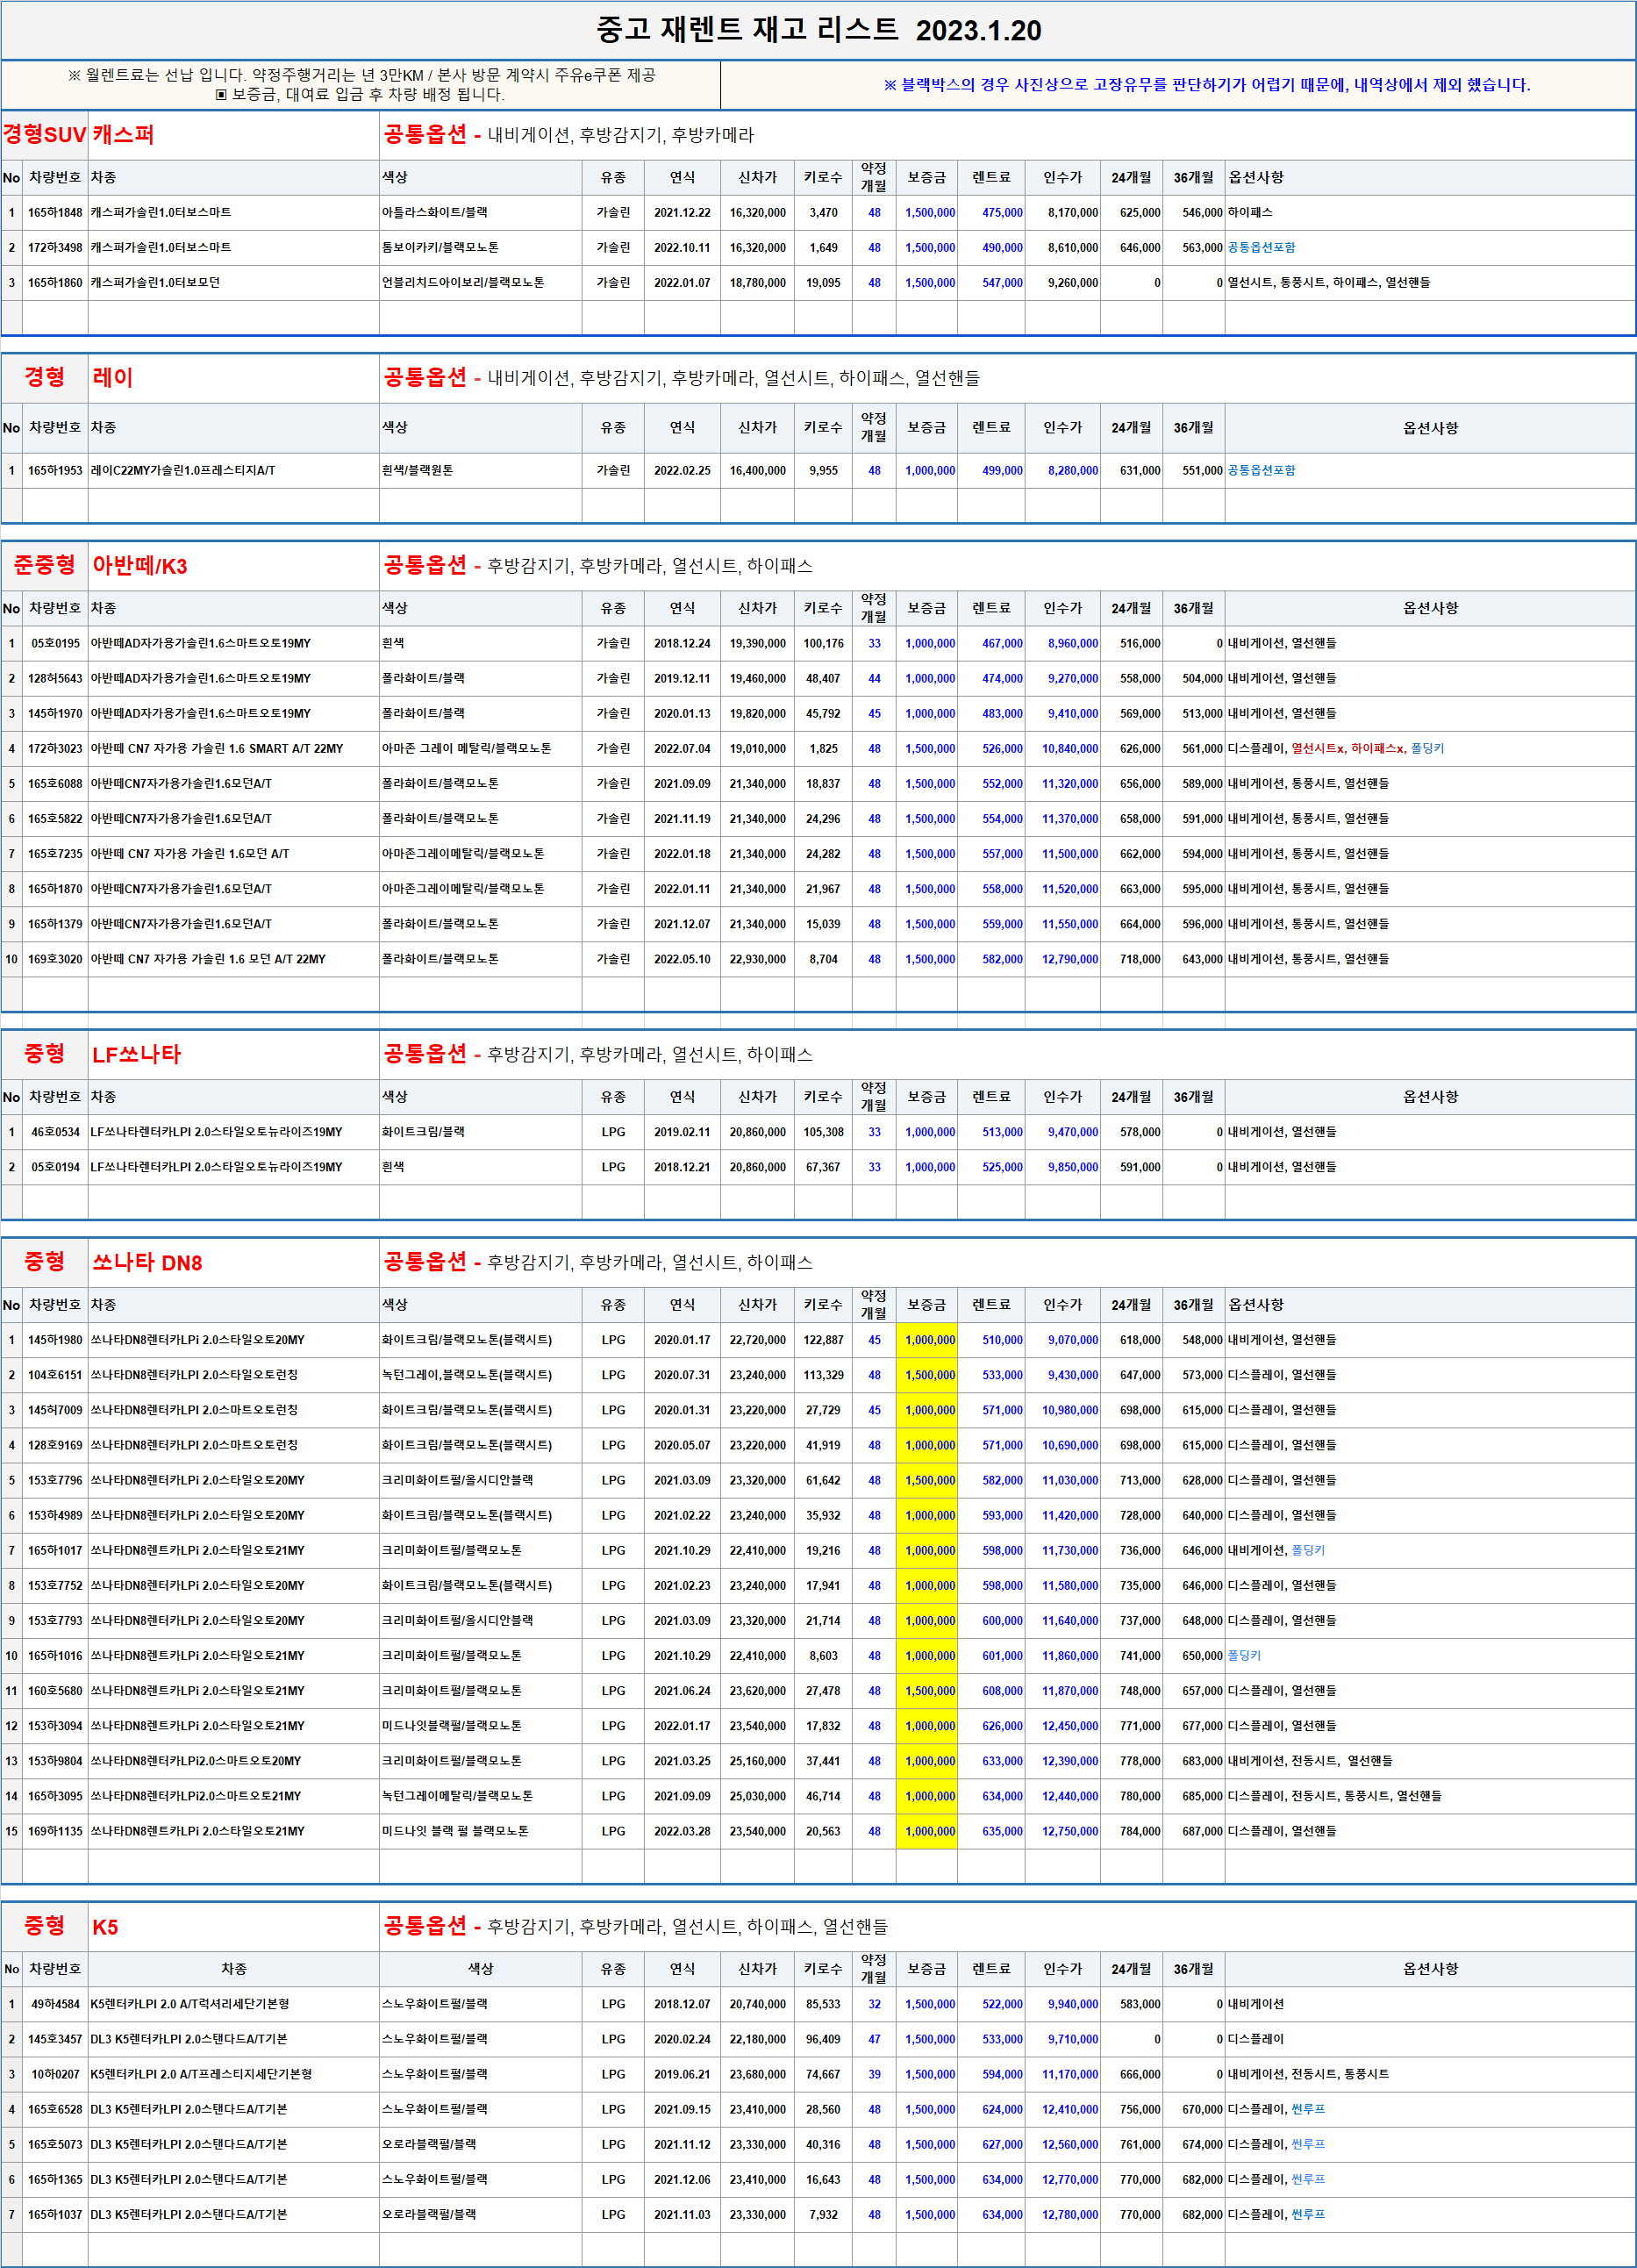Select blue '폴딩키' option in 165하1016 row

click(1244, 1657)
